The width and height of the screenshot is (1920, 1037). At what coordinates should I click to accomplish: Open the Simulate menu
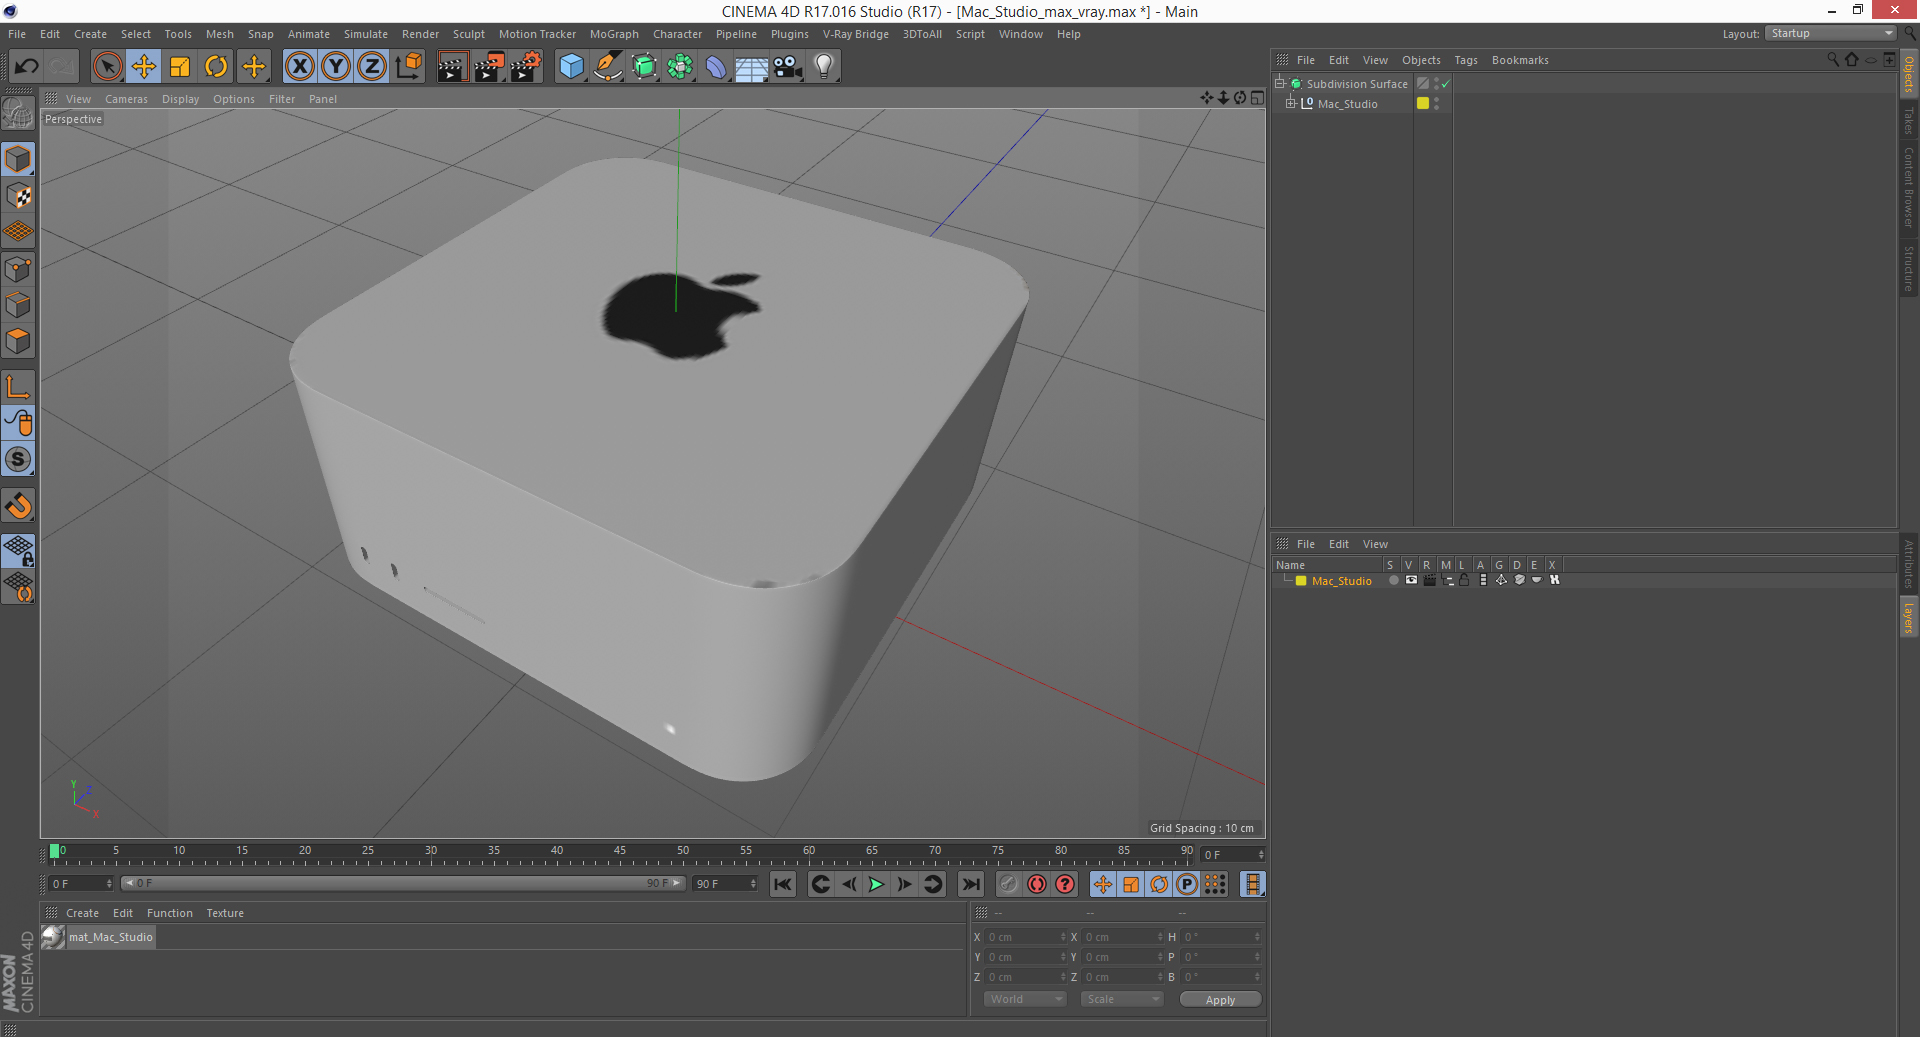(x=366, y=34)
